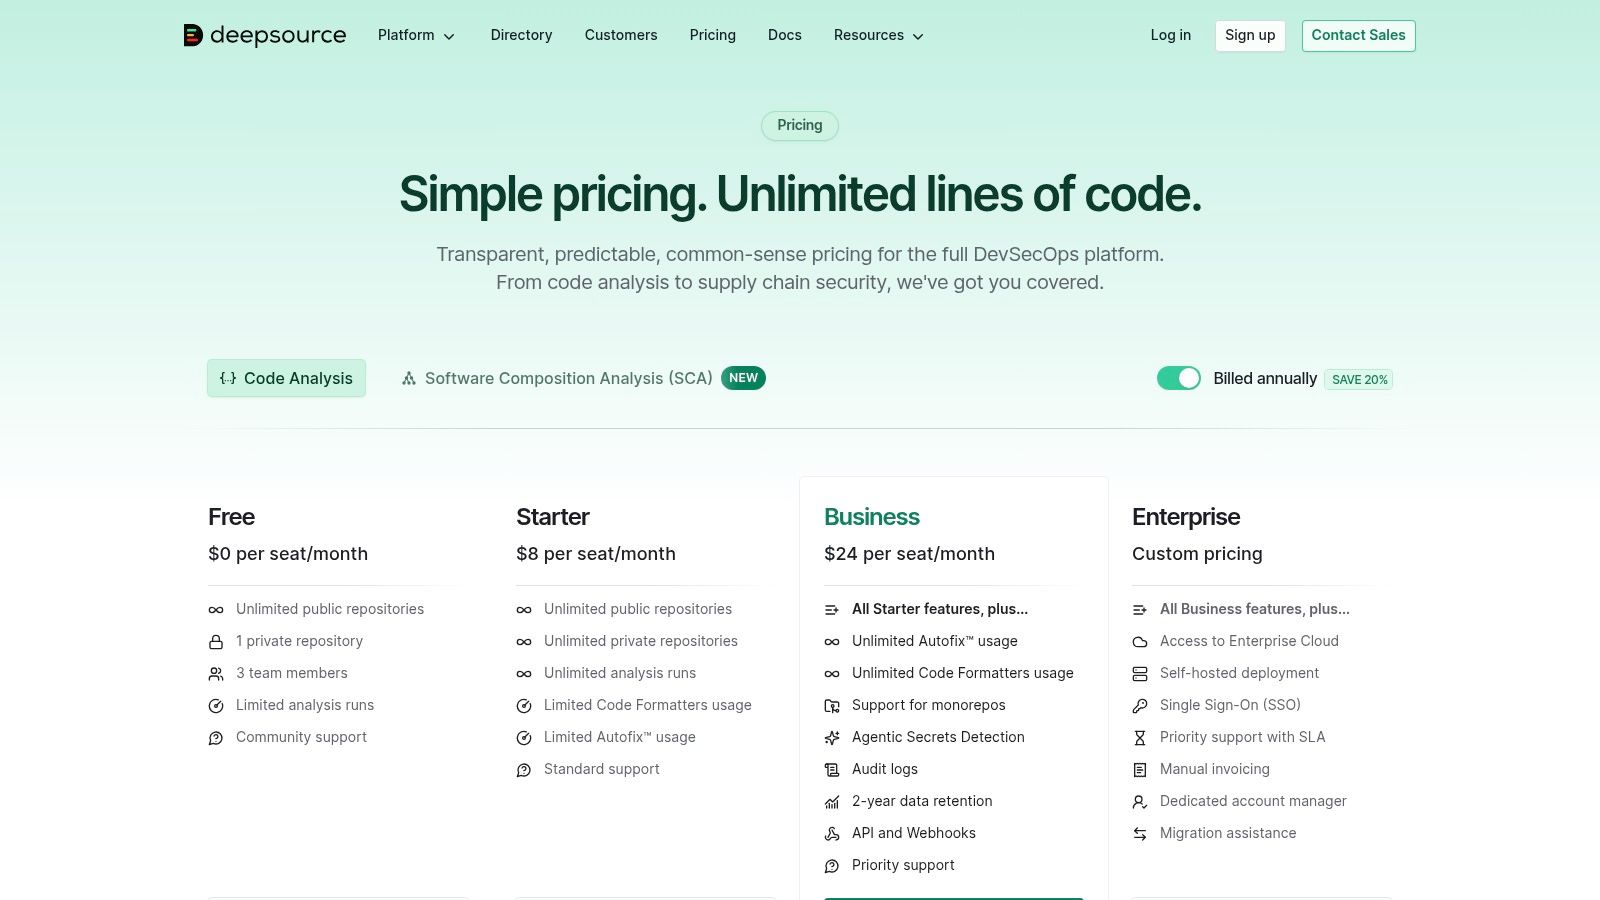Click the DeepSource logo icon

pyautogui.click(x=193, y=36)
